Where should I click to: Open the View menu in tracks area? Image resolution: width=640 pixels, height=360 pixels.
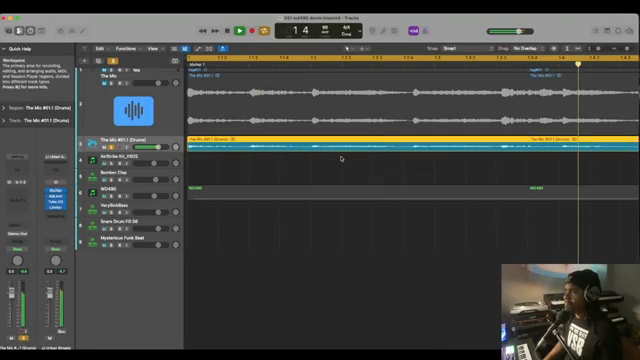(x=155, y=49)
